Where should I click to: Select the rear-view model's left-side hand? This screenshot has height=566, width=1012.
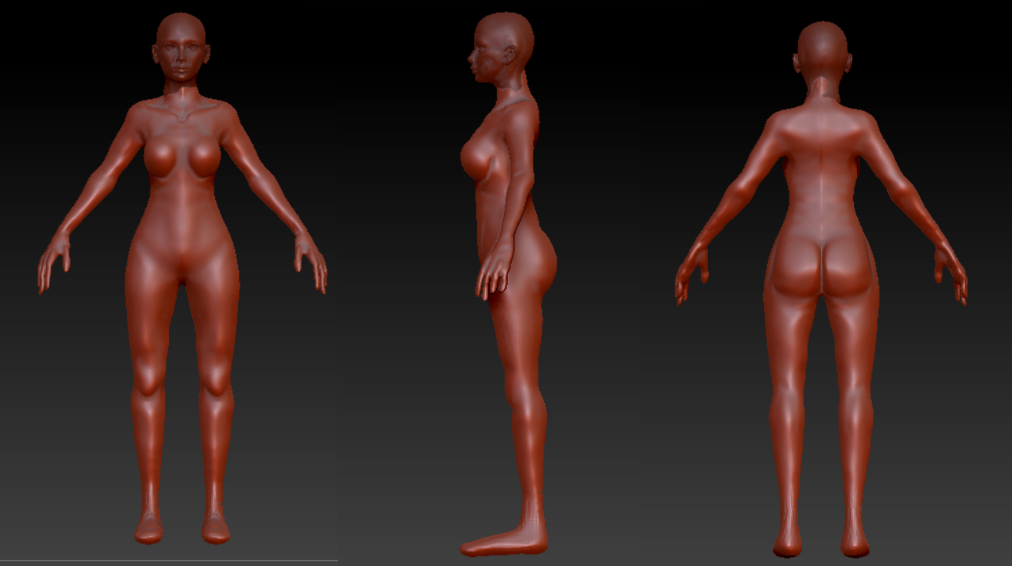click(692, 273)
